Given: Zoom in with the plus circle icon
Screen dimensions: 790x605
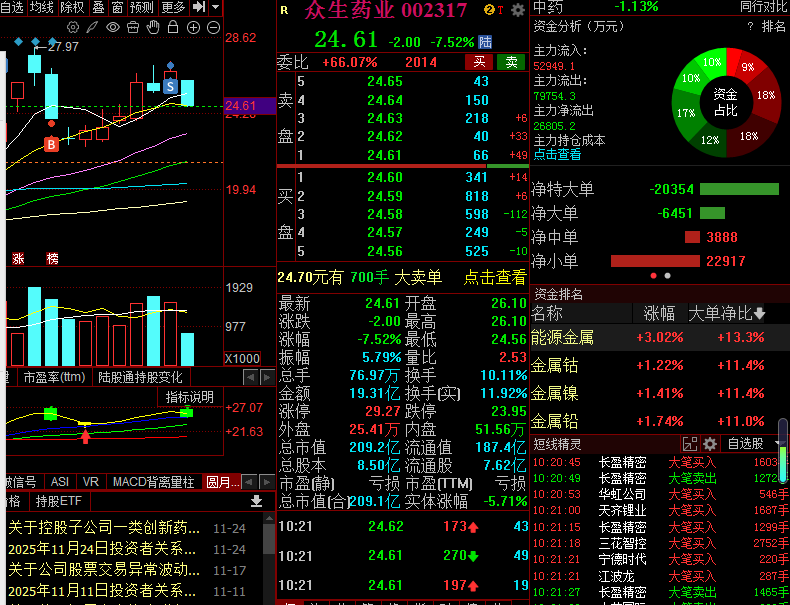Looking at the screenshot, I should 193,28.
